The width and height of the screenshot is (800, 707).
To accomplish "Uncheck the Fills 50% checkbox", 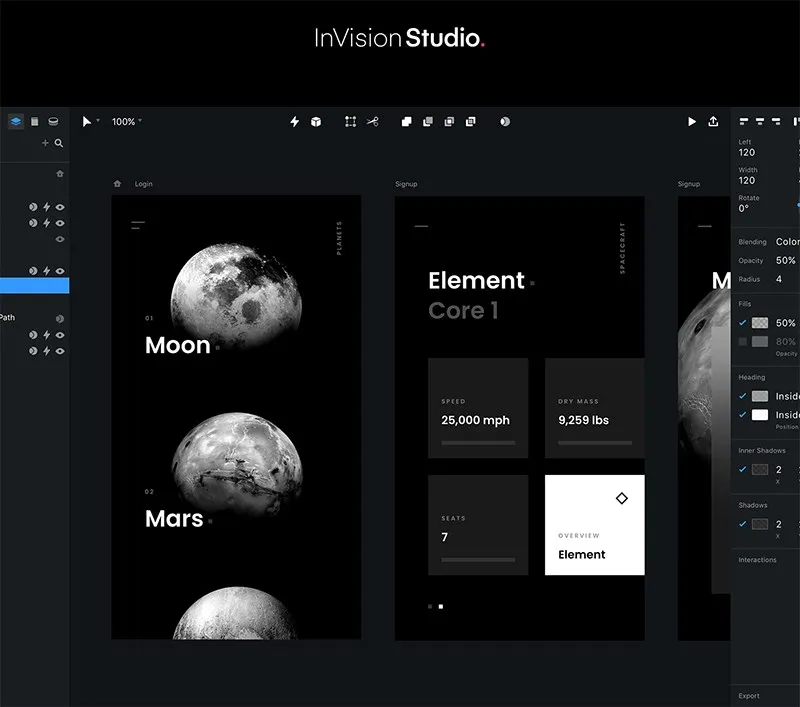I will pyautogui.click(x=741, y=322).
